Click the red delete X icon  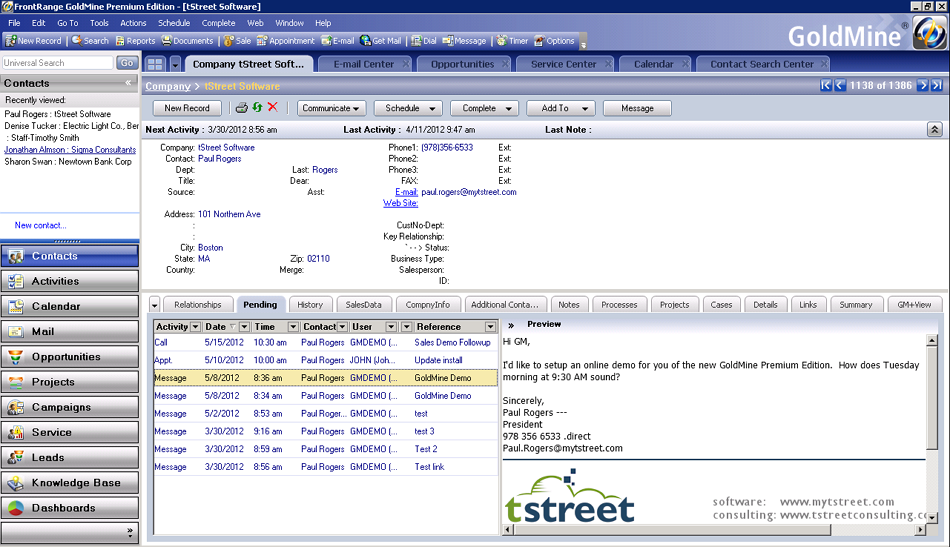tap(273, 107)
